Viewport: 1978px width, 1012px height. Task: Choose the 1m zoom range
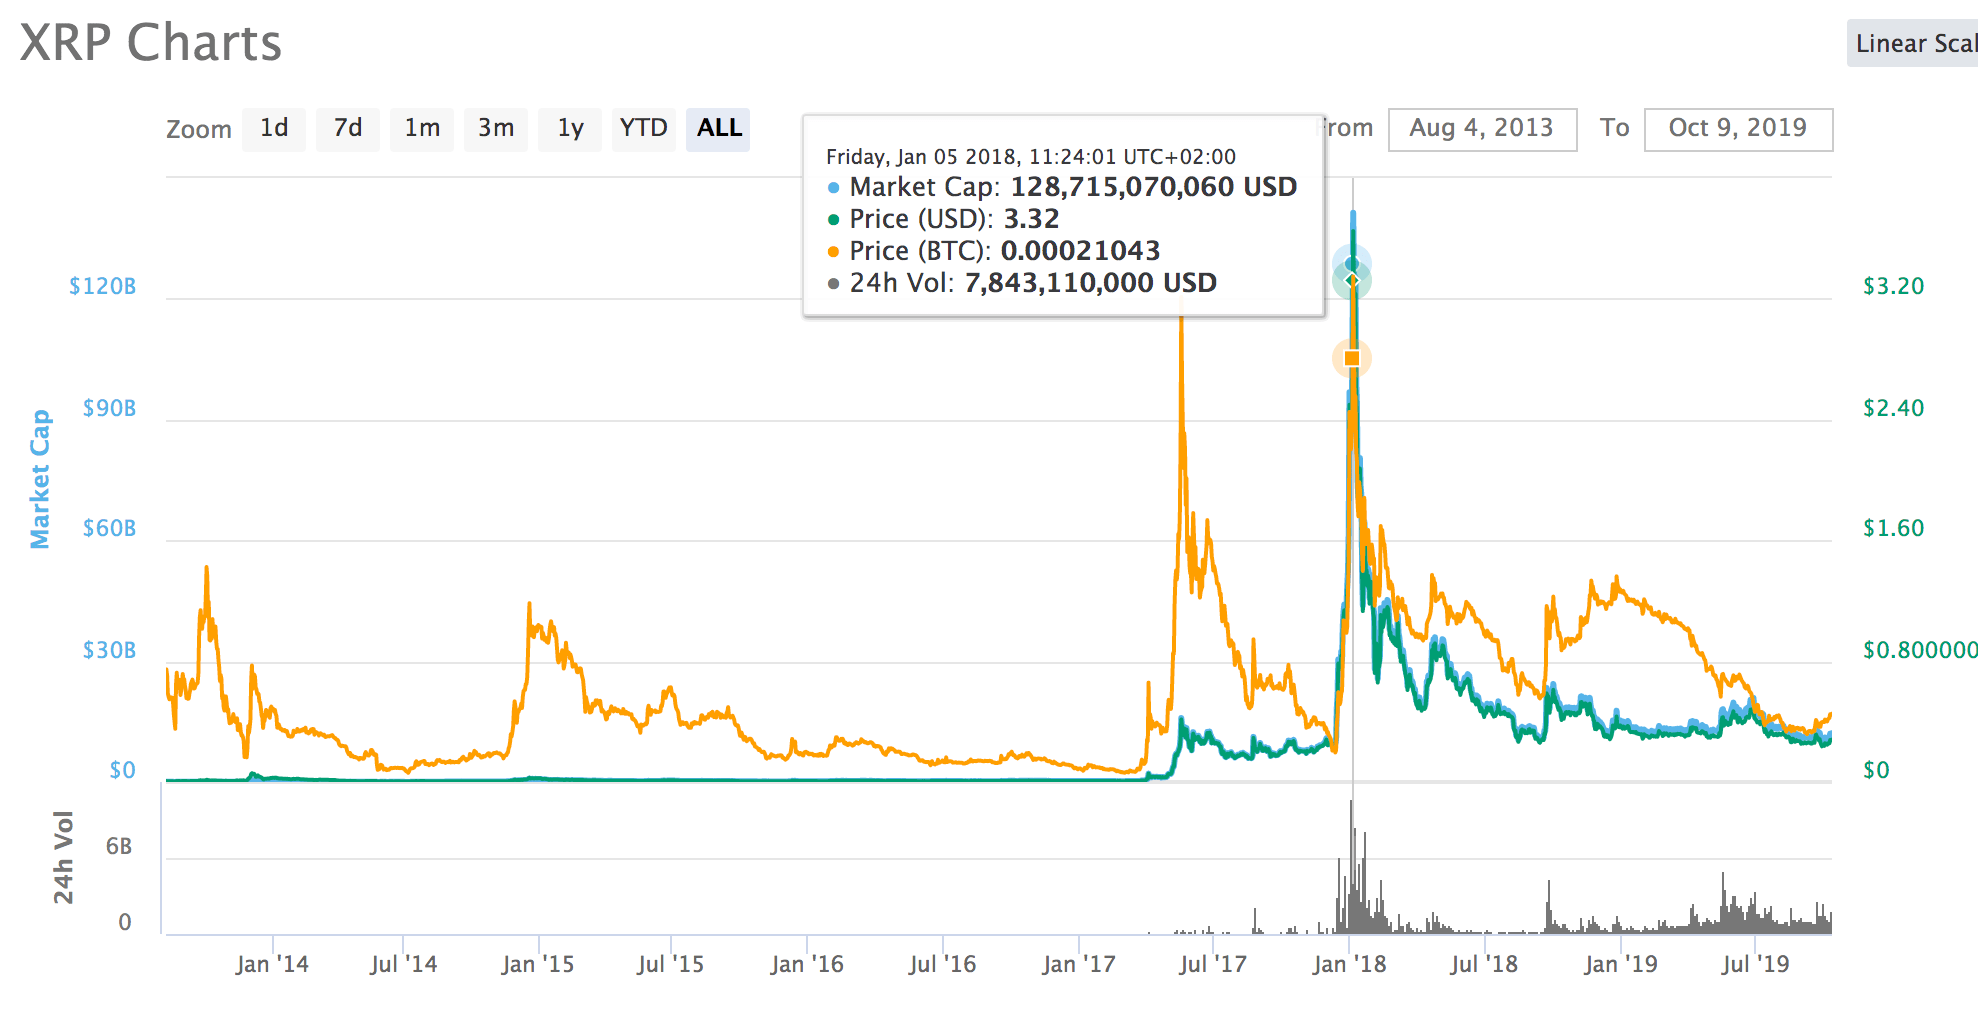[422, 129]
